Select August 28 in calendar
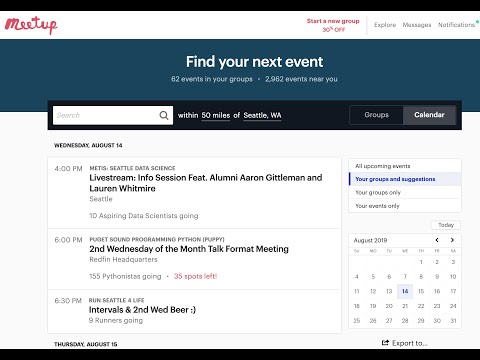Screen dimensions: 480x360 [x=405, y=321]
